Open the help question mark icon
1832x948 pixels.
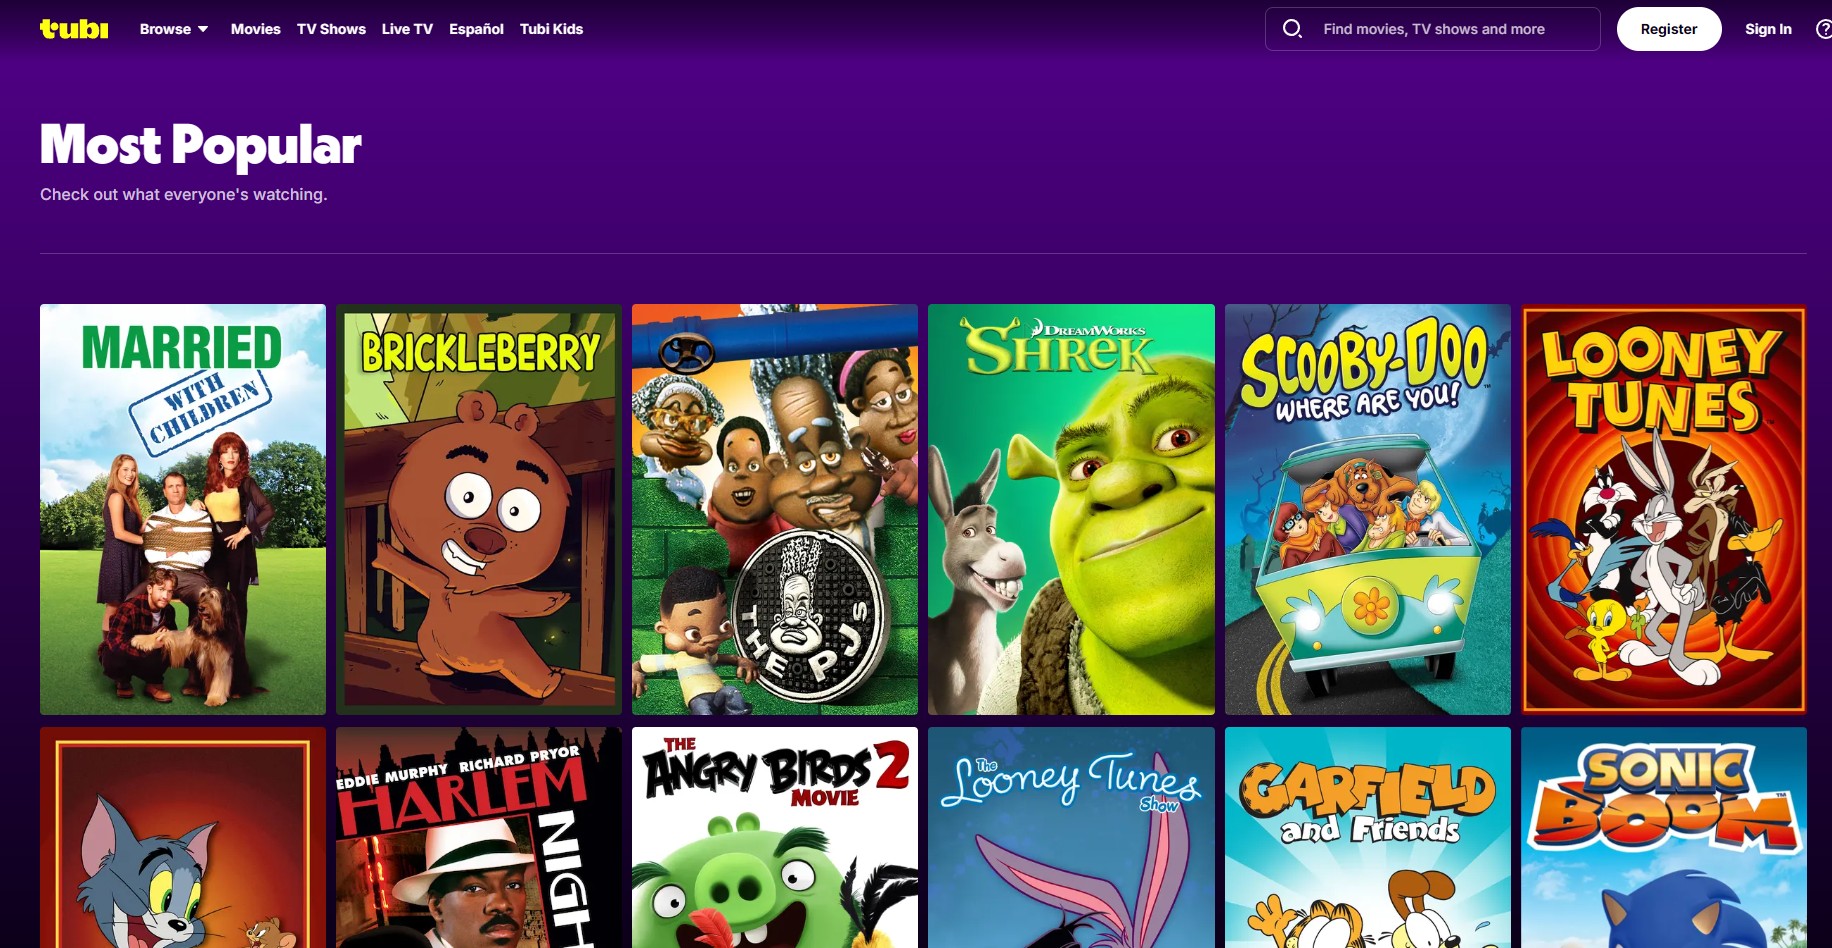(x=1824, y=29)
